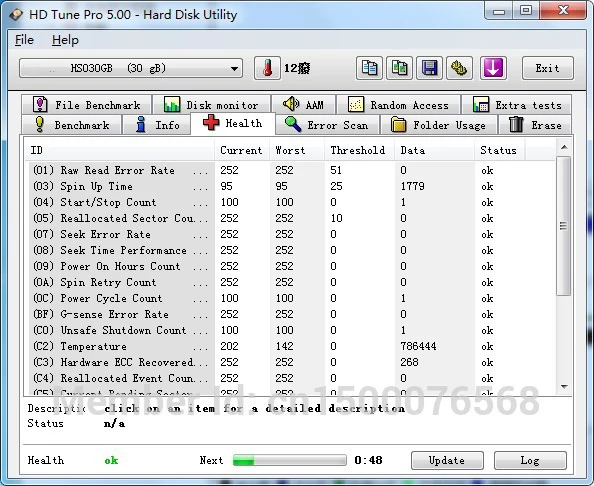Click the 1779 data value
Image resolution: width=594 pixels, height=486 pixels.
(x=413, y=186)
